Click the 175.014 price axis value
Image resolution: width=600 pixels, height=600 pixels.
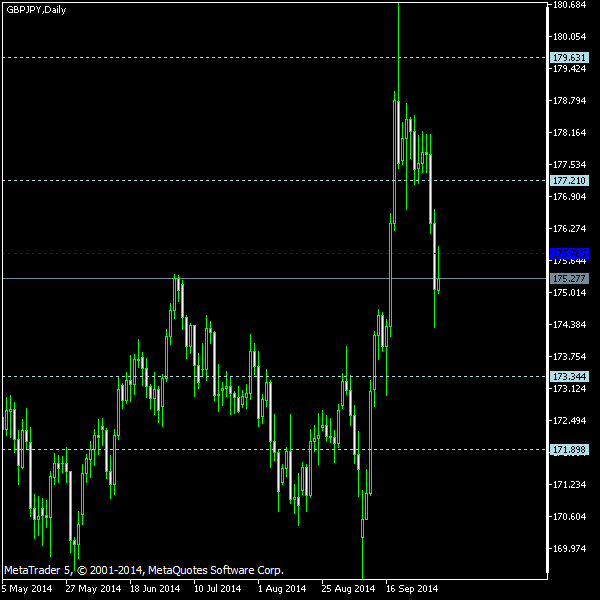pos(569,293)
